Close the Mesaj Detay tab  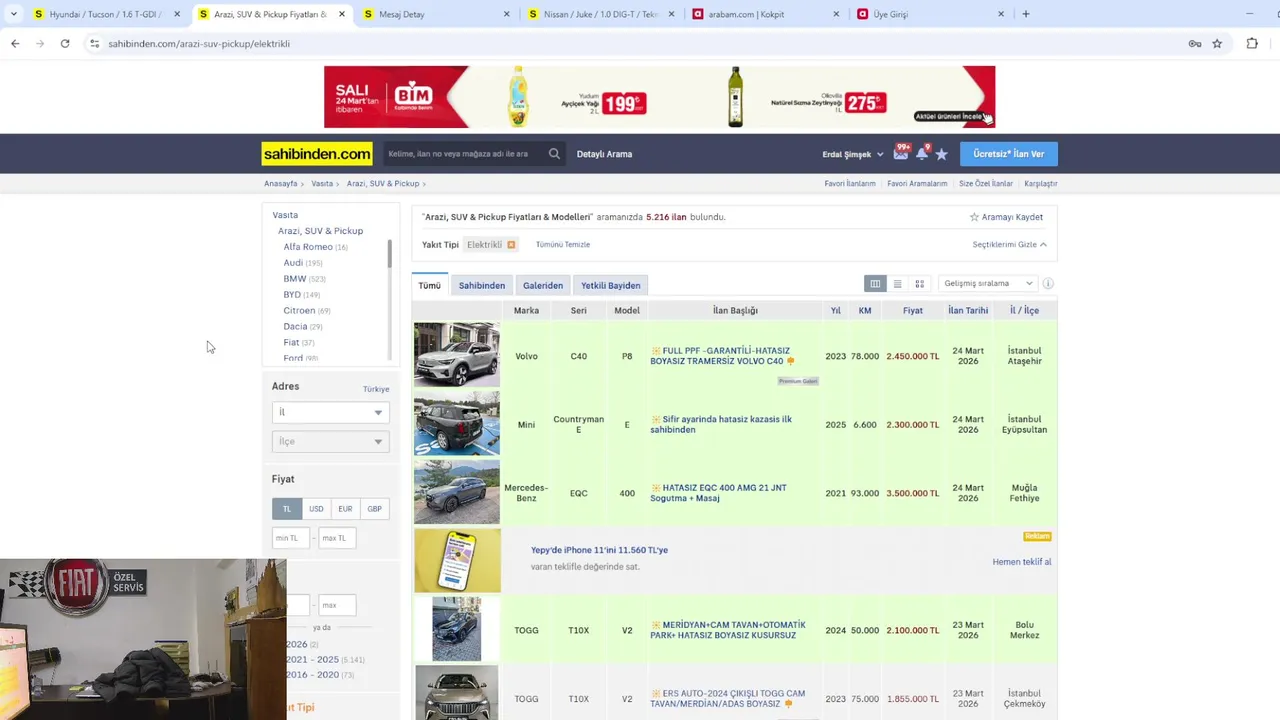[507, 14]
